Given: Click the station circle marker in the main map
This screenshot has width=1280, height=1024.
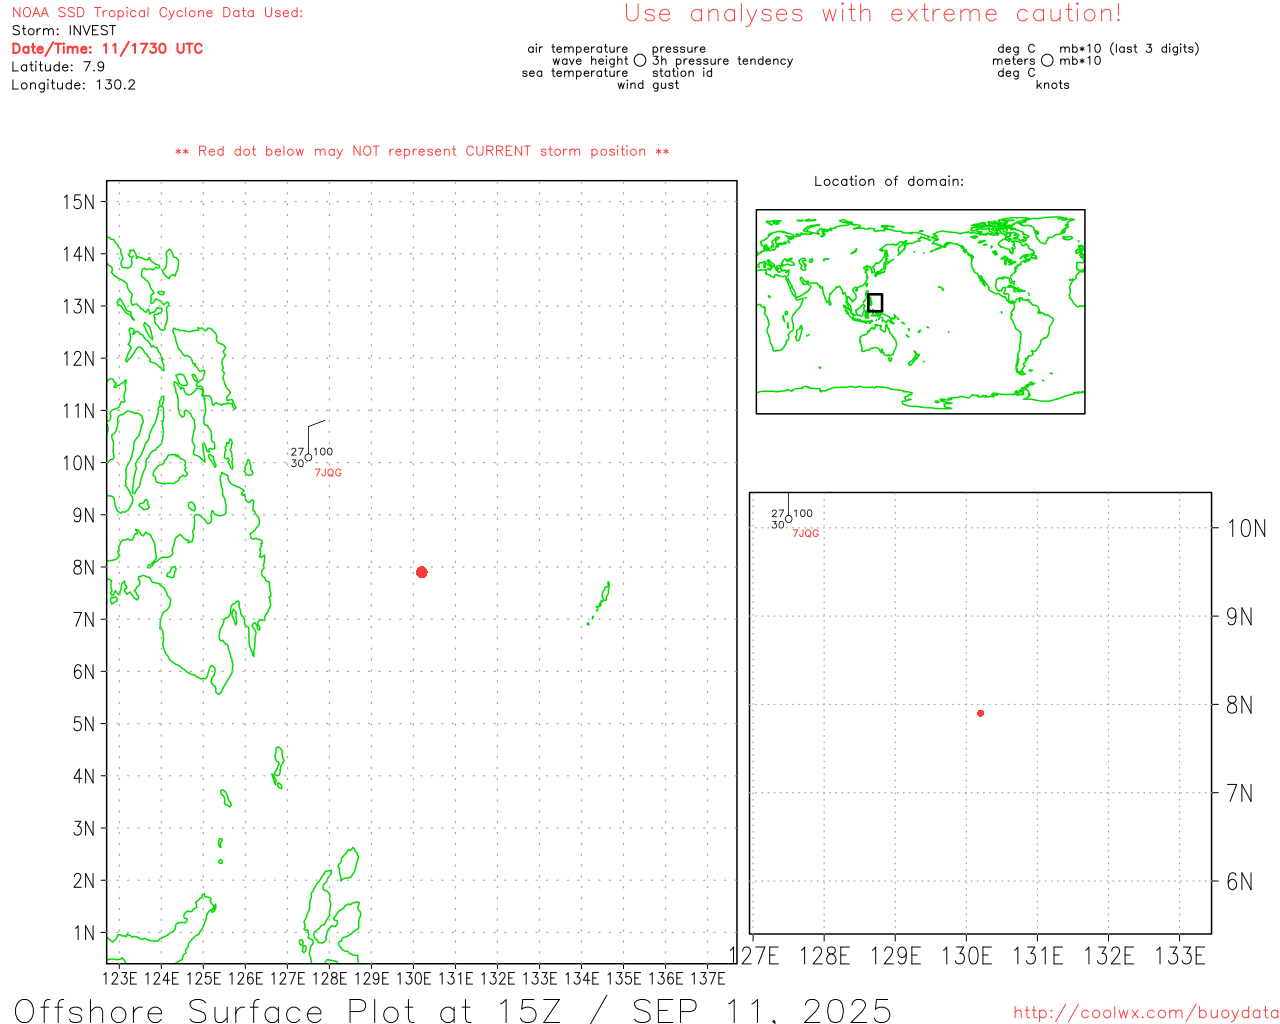Looking at the screenshot, I should pos(308,458).
